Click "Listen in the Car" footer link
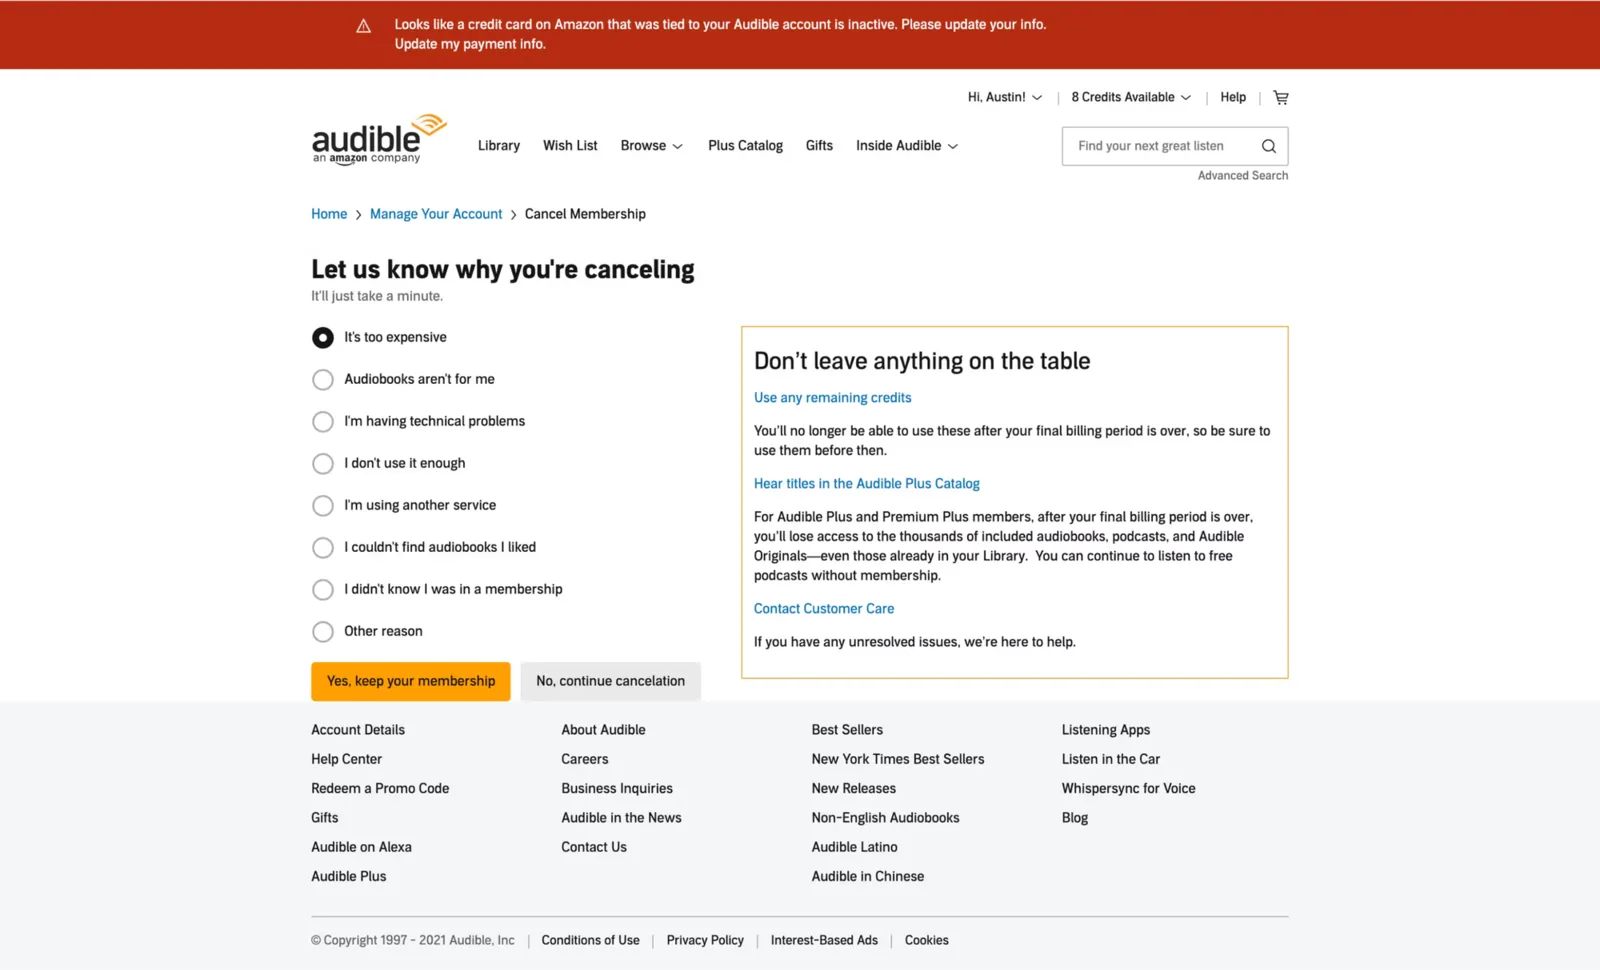 coord(1111,759)
